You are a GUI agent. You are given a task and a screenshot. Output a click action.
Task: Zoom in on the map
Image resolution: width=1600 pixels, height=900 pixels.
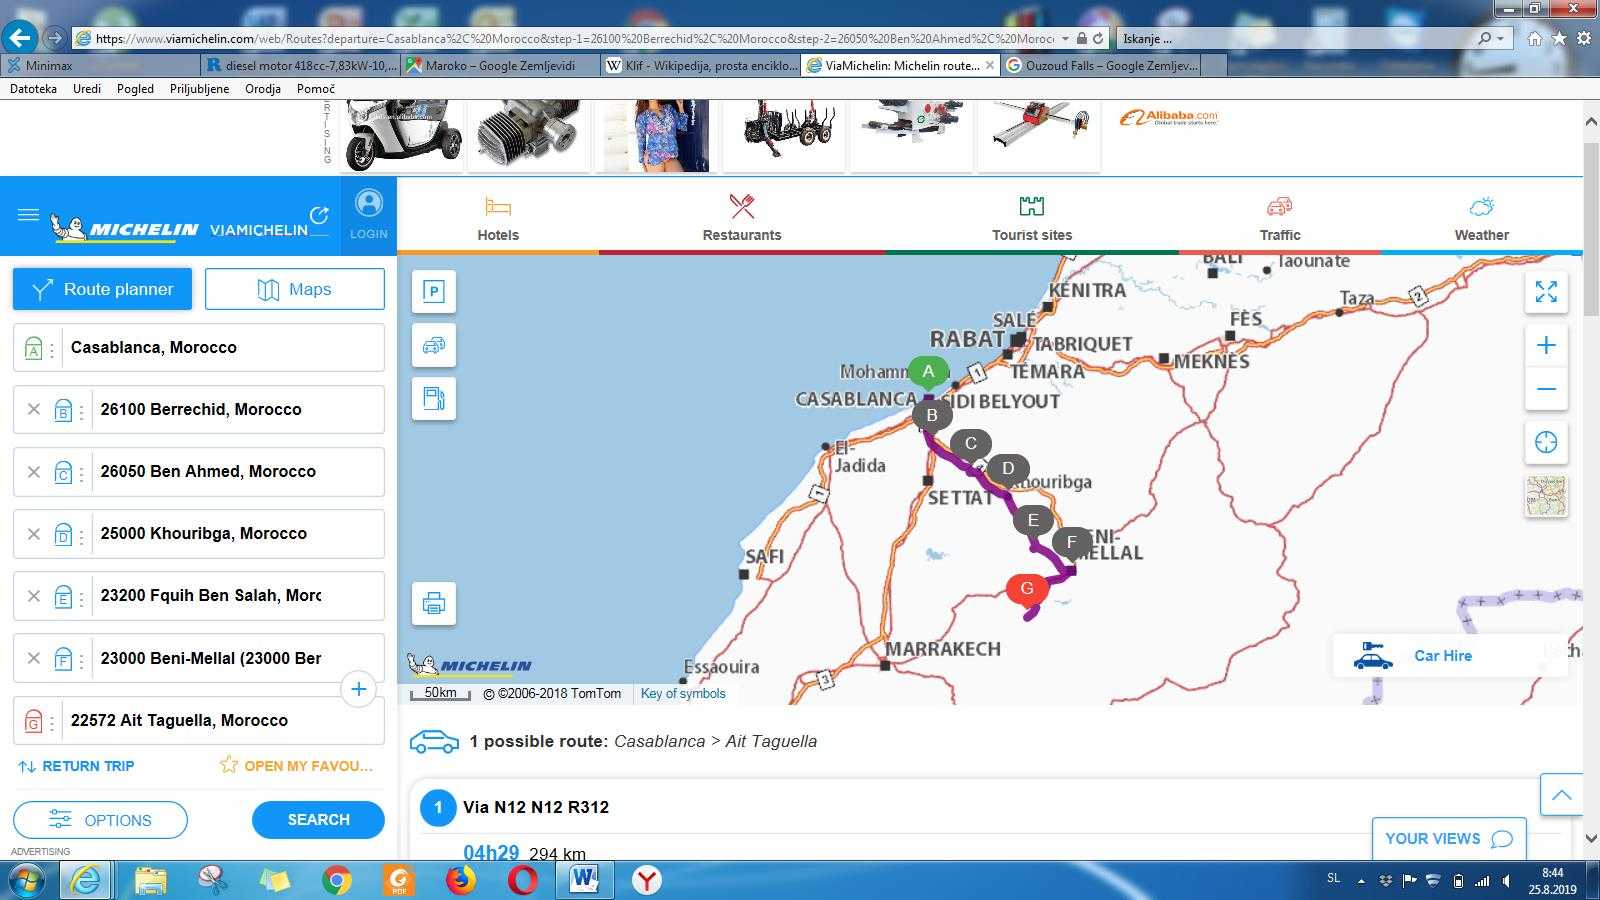(1546, 345)
